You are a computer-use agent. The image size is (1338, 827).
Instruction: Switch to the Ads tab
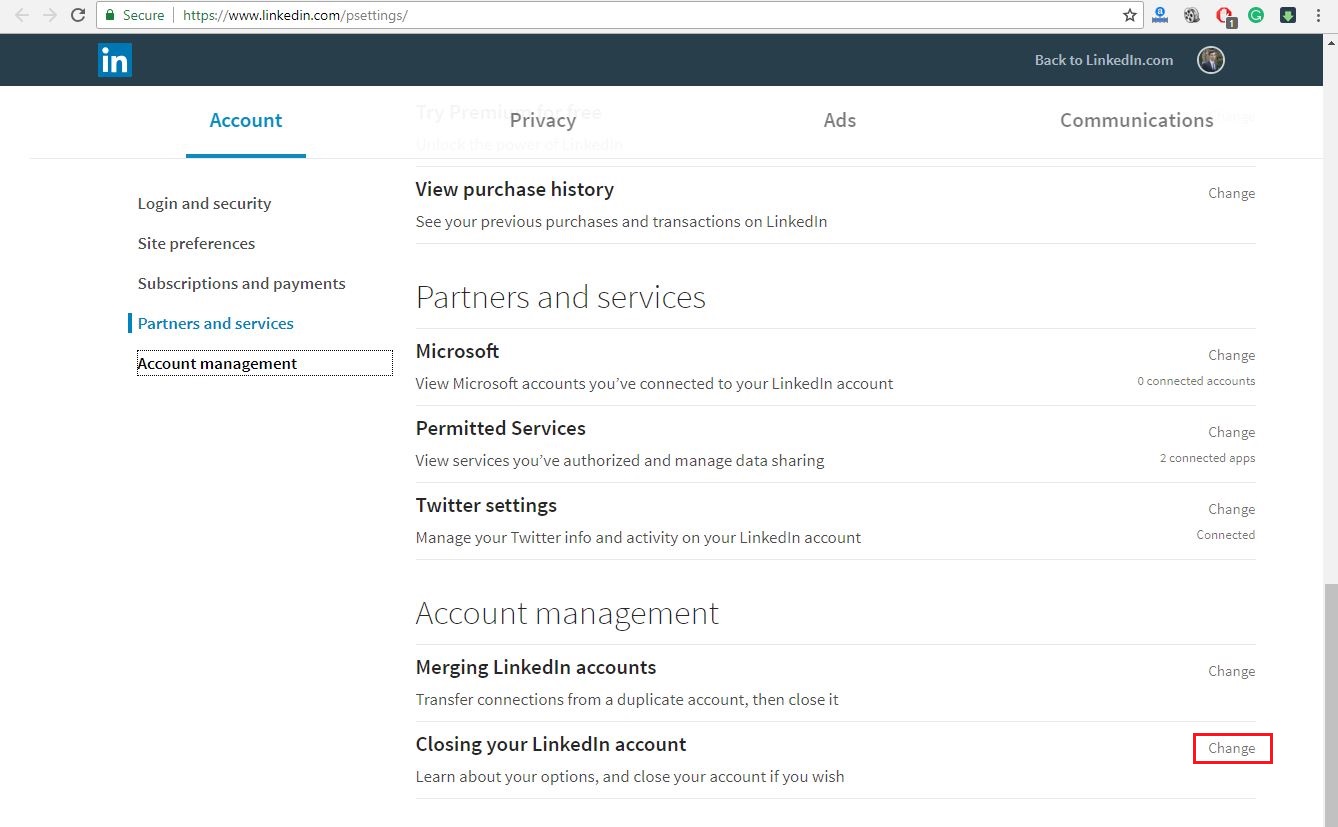pyautogui.click(x=840, y=121)
